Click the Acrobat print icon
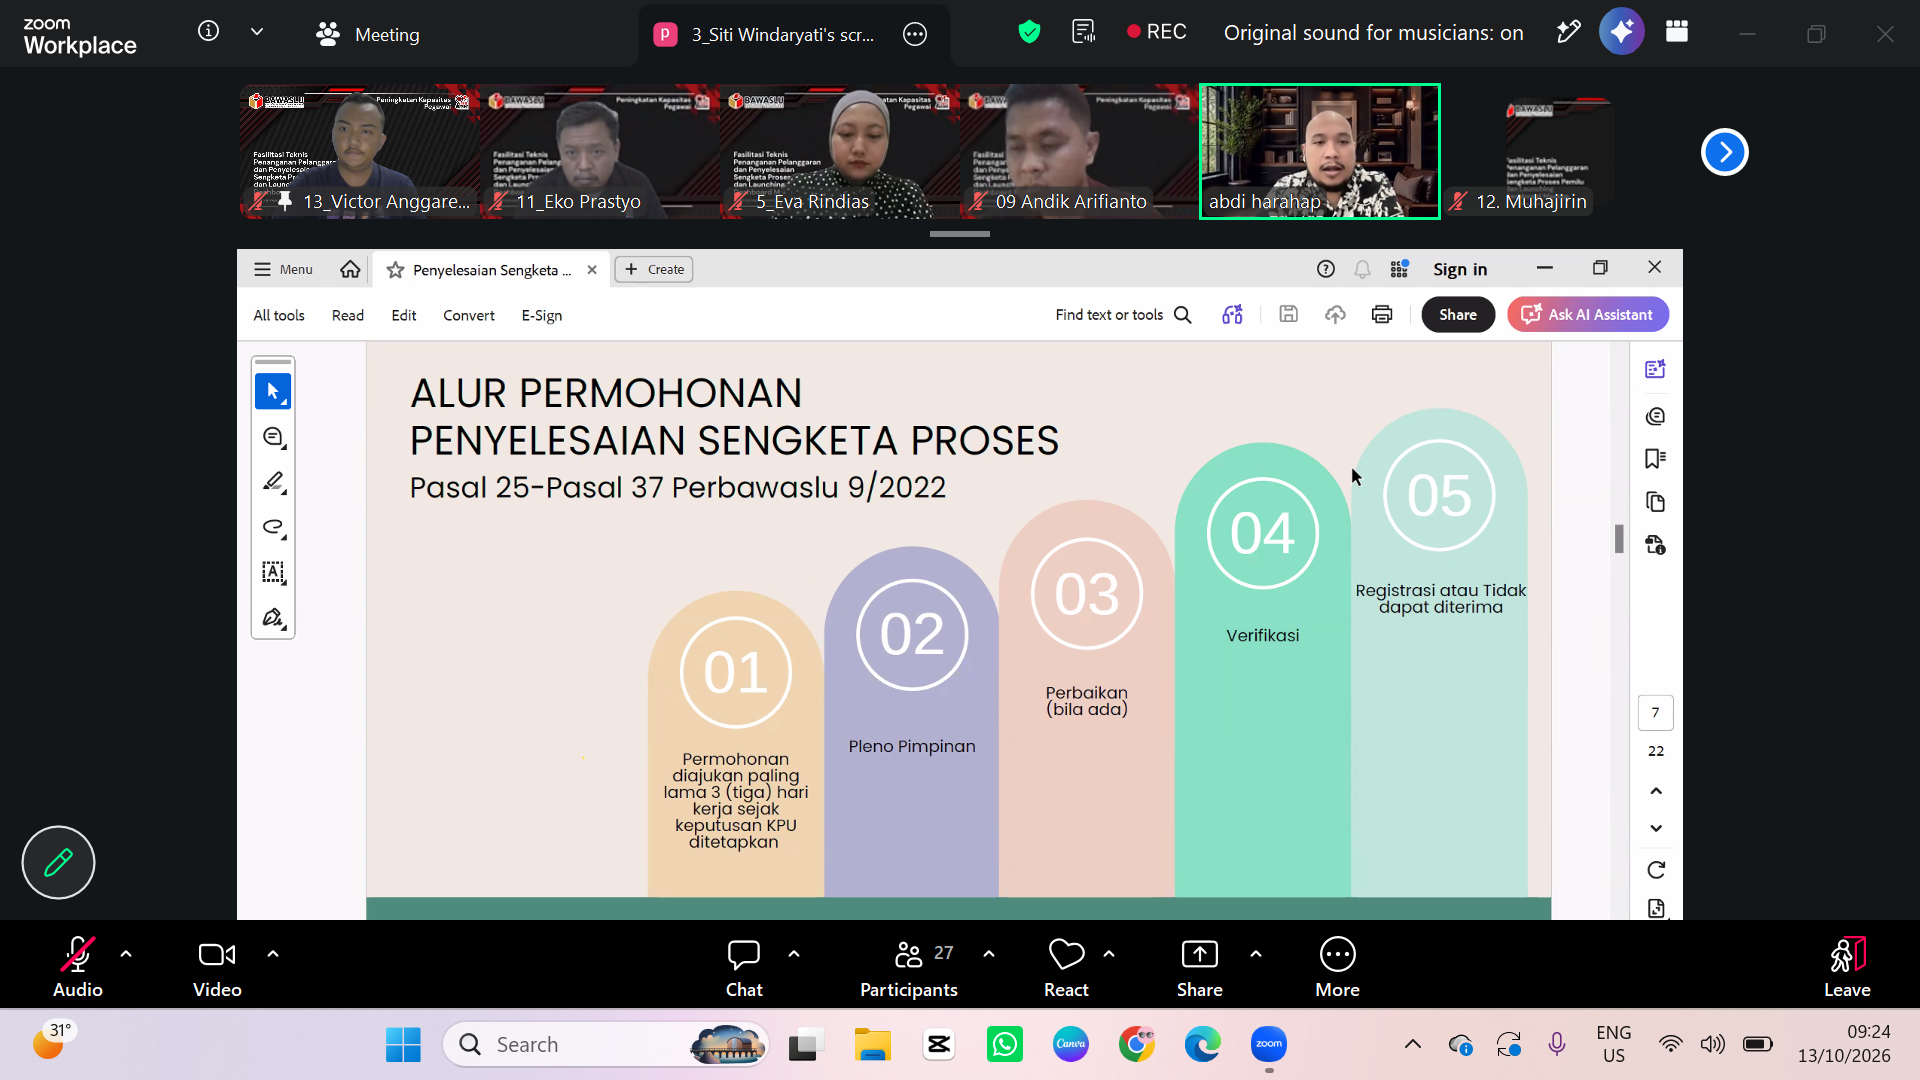The width and height of the screenshot is (1920, 1080). pyautogui.click(x=1382, y=315)
